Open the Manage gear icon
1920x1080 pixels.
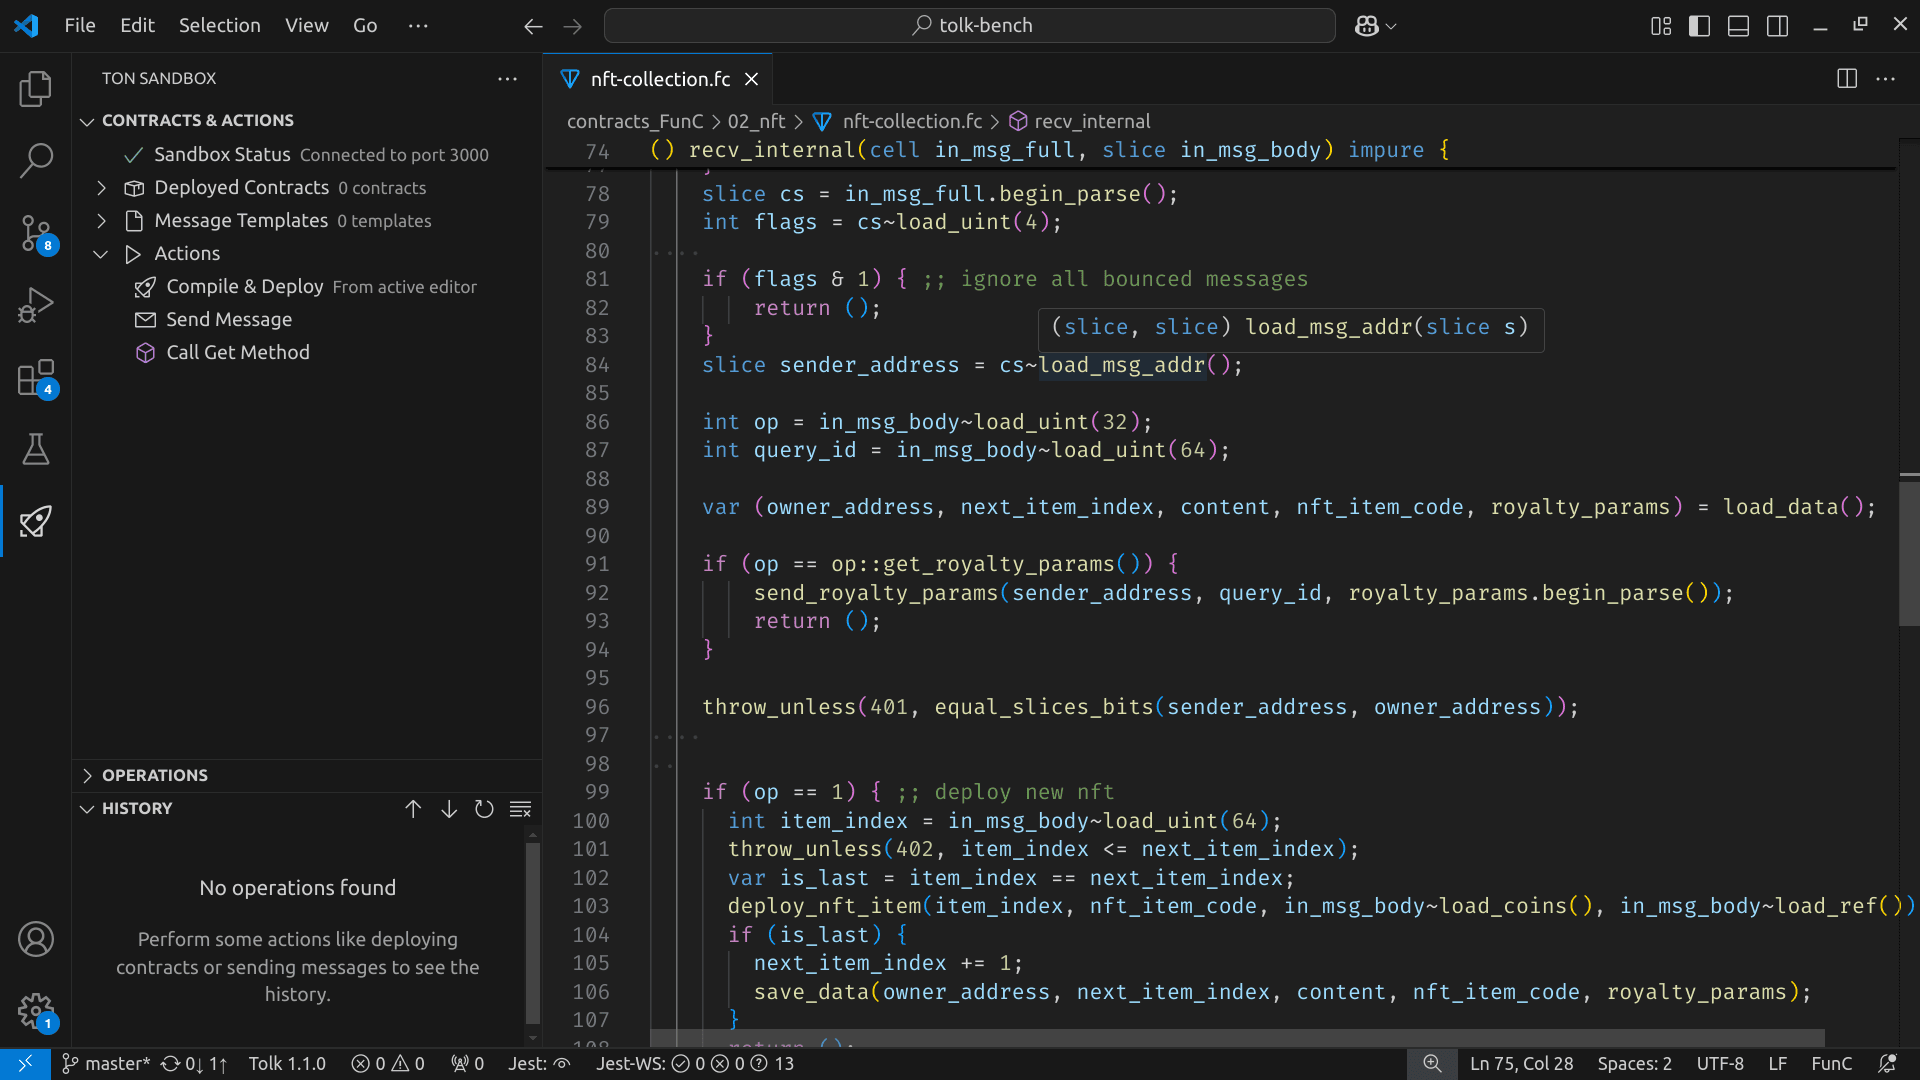tap(36, 1011)
